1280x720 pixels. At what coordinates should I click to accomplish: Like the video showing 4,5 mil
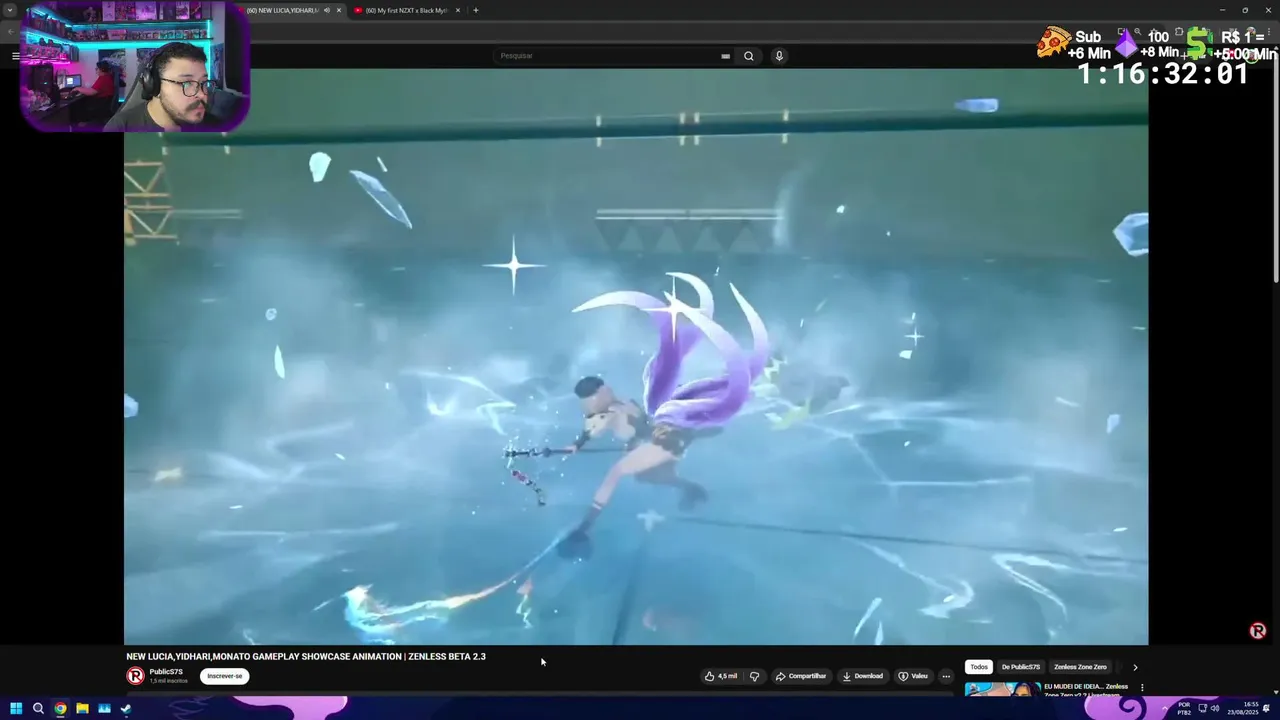(x=721, y=676)
